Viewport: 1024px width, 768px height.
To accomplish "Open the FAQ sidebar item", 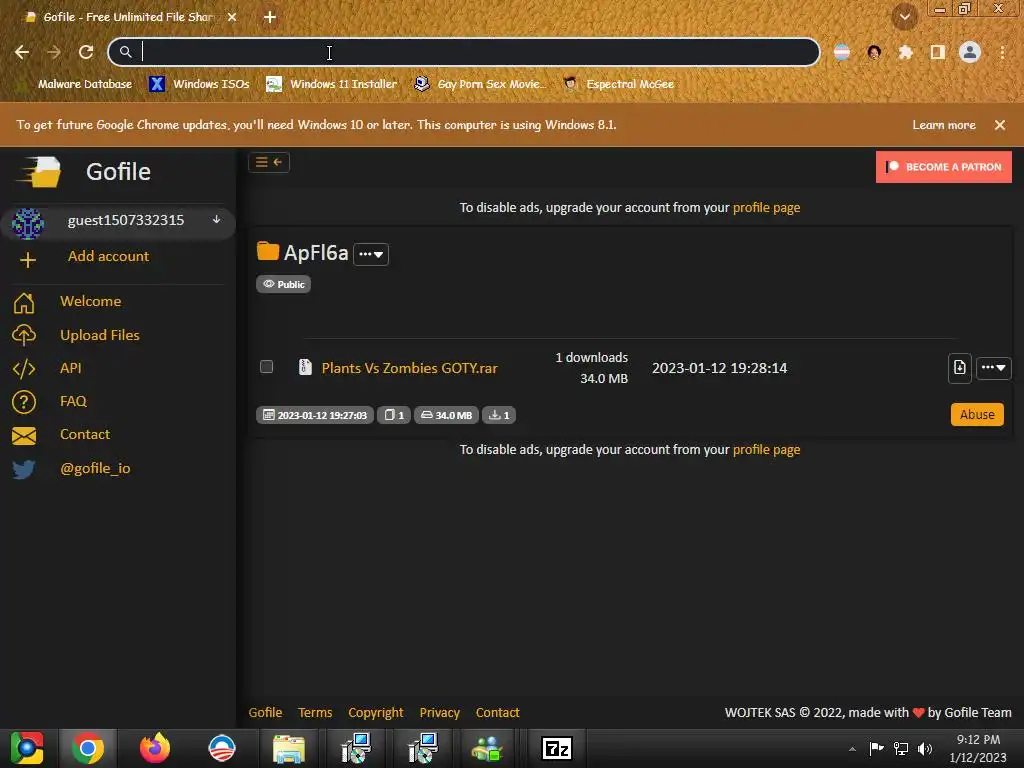I will (x=73, y=401).
